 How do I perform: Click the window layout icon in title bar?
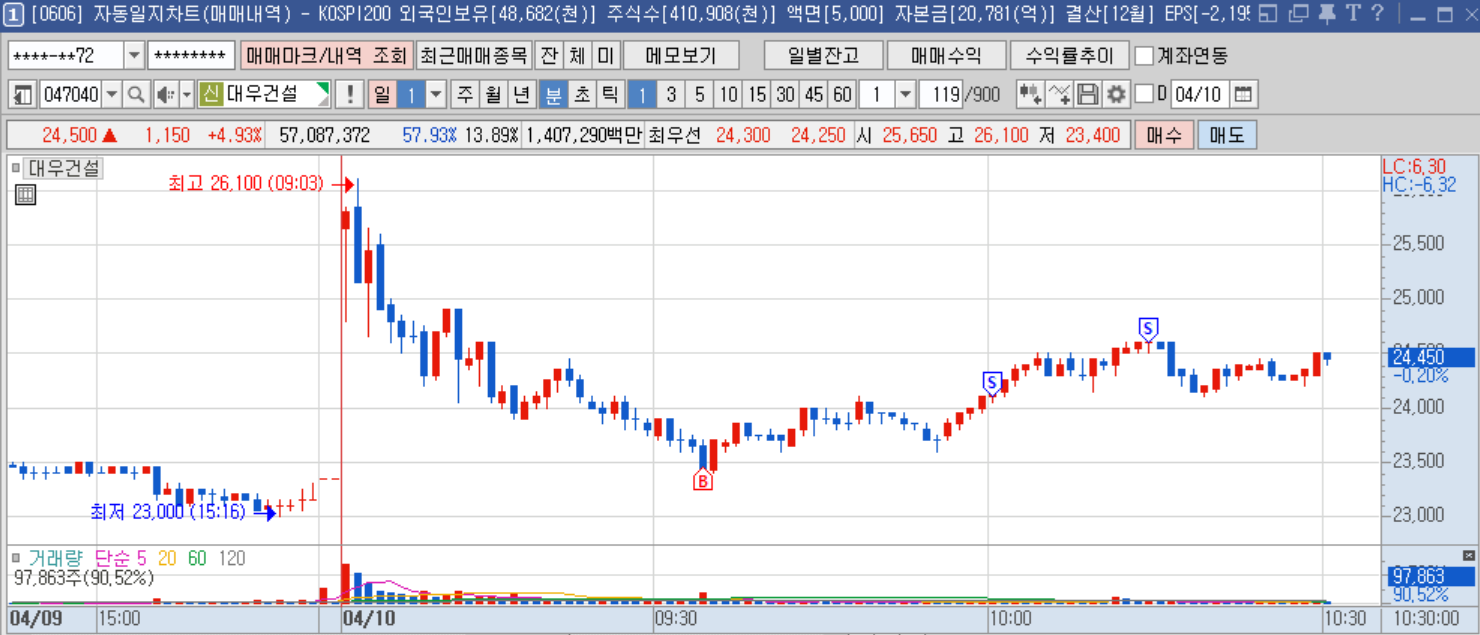pos(1267,13)
